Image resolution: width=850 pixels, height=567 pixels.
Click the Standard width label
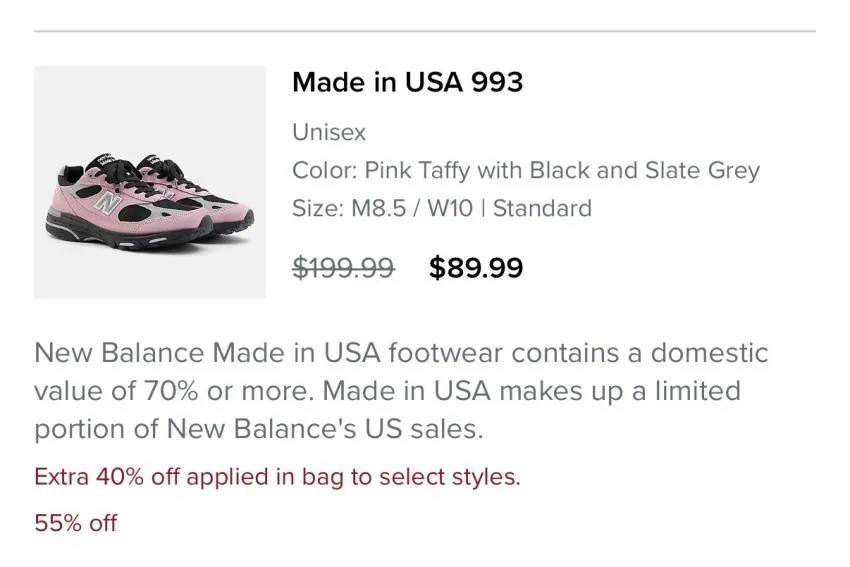[542, 208]
